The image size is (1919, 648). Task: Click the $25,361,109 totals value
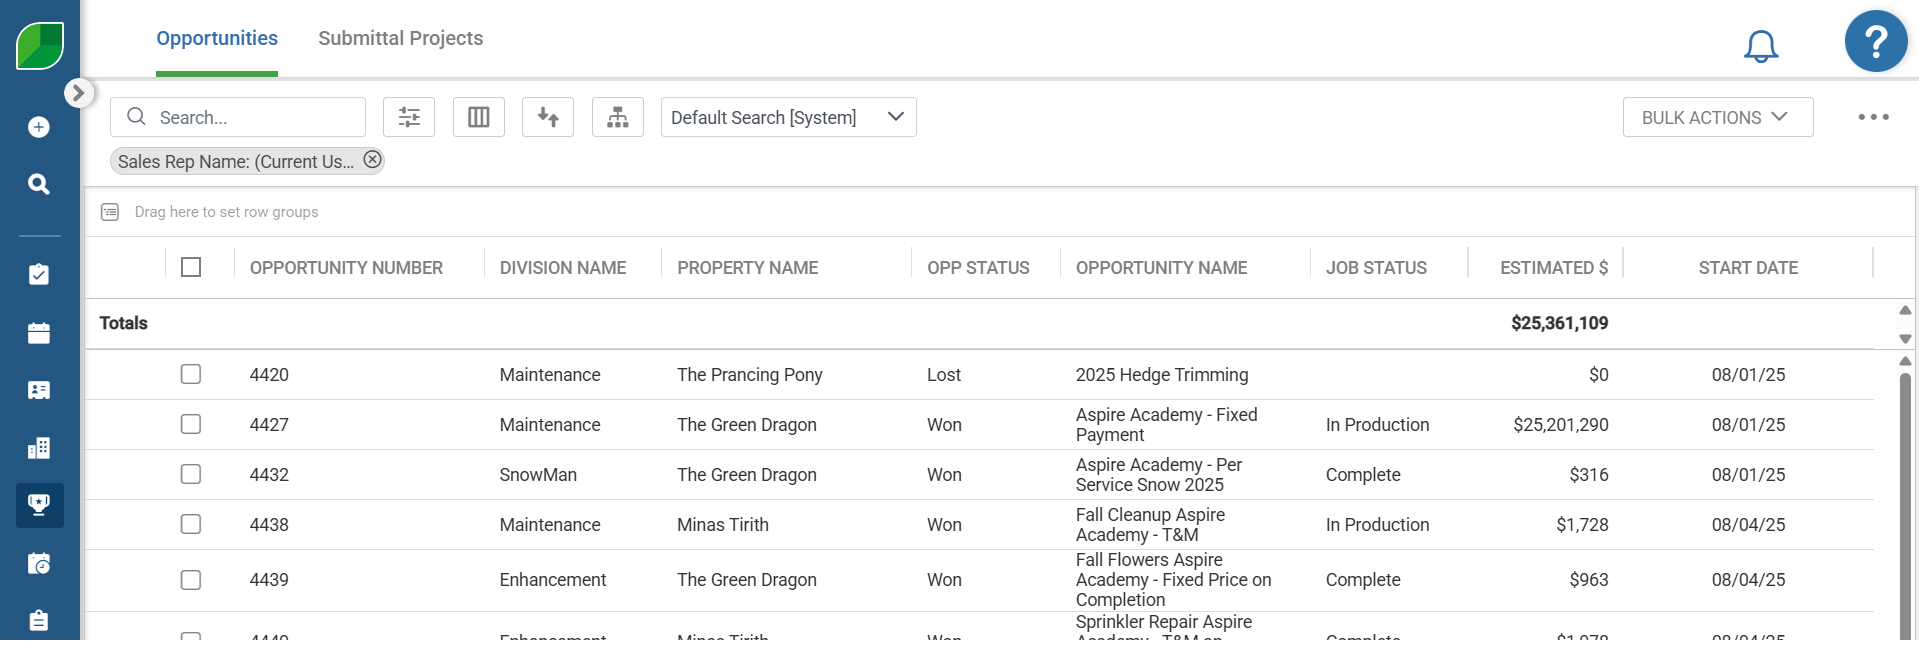(1560, 323)
